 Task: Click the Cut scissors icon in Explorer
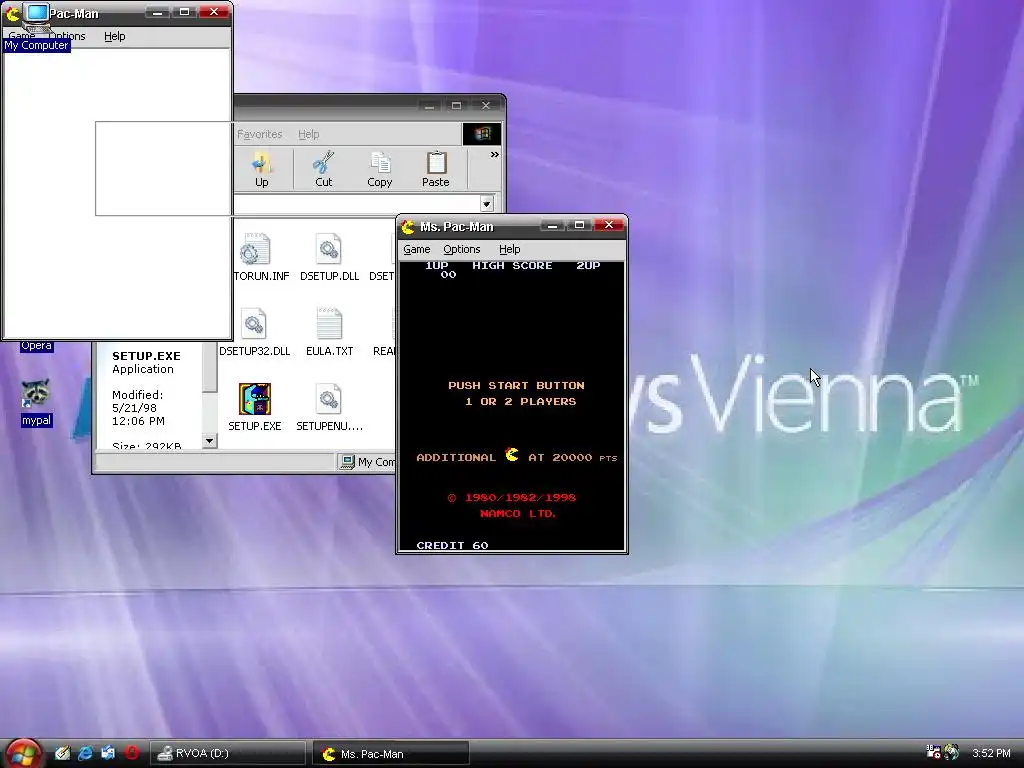coord(323,169)
